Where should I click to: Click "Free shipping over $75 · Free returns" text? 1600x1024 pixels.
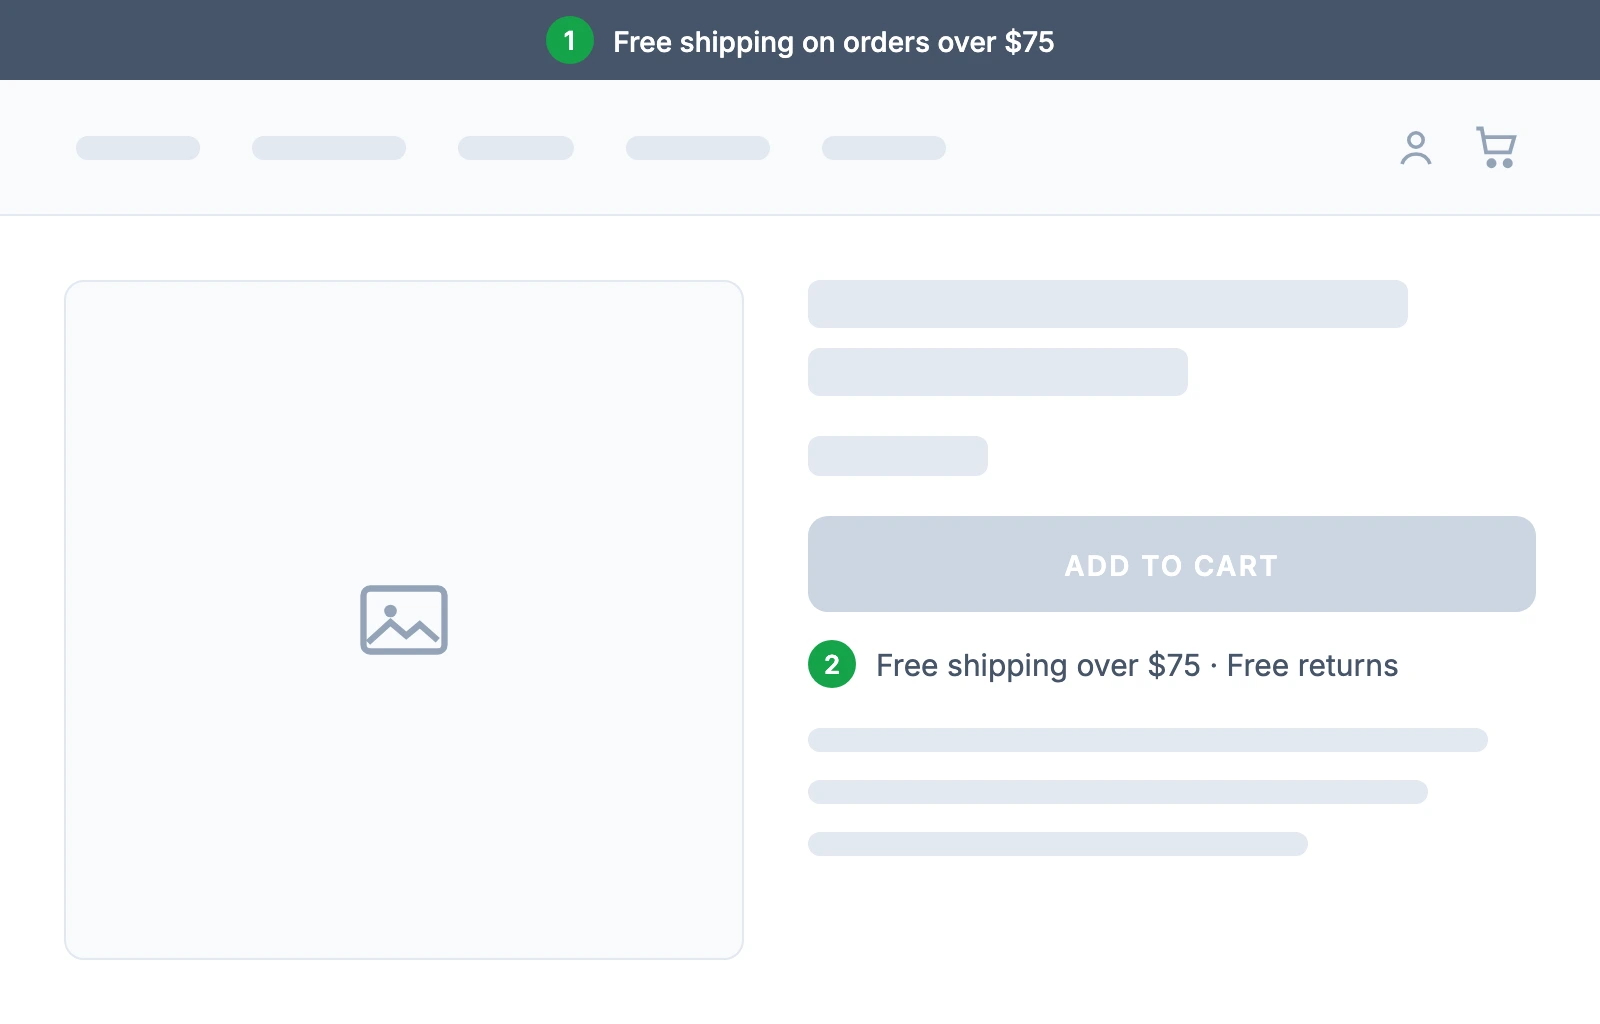[x=1137, y=666]
